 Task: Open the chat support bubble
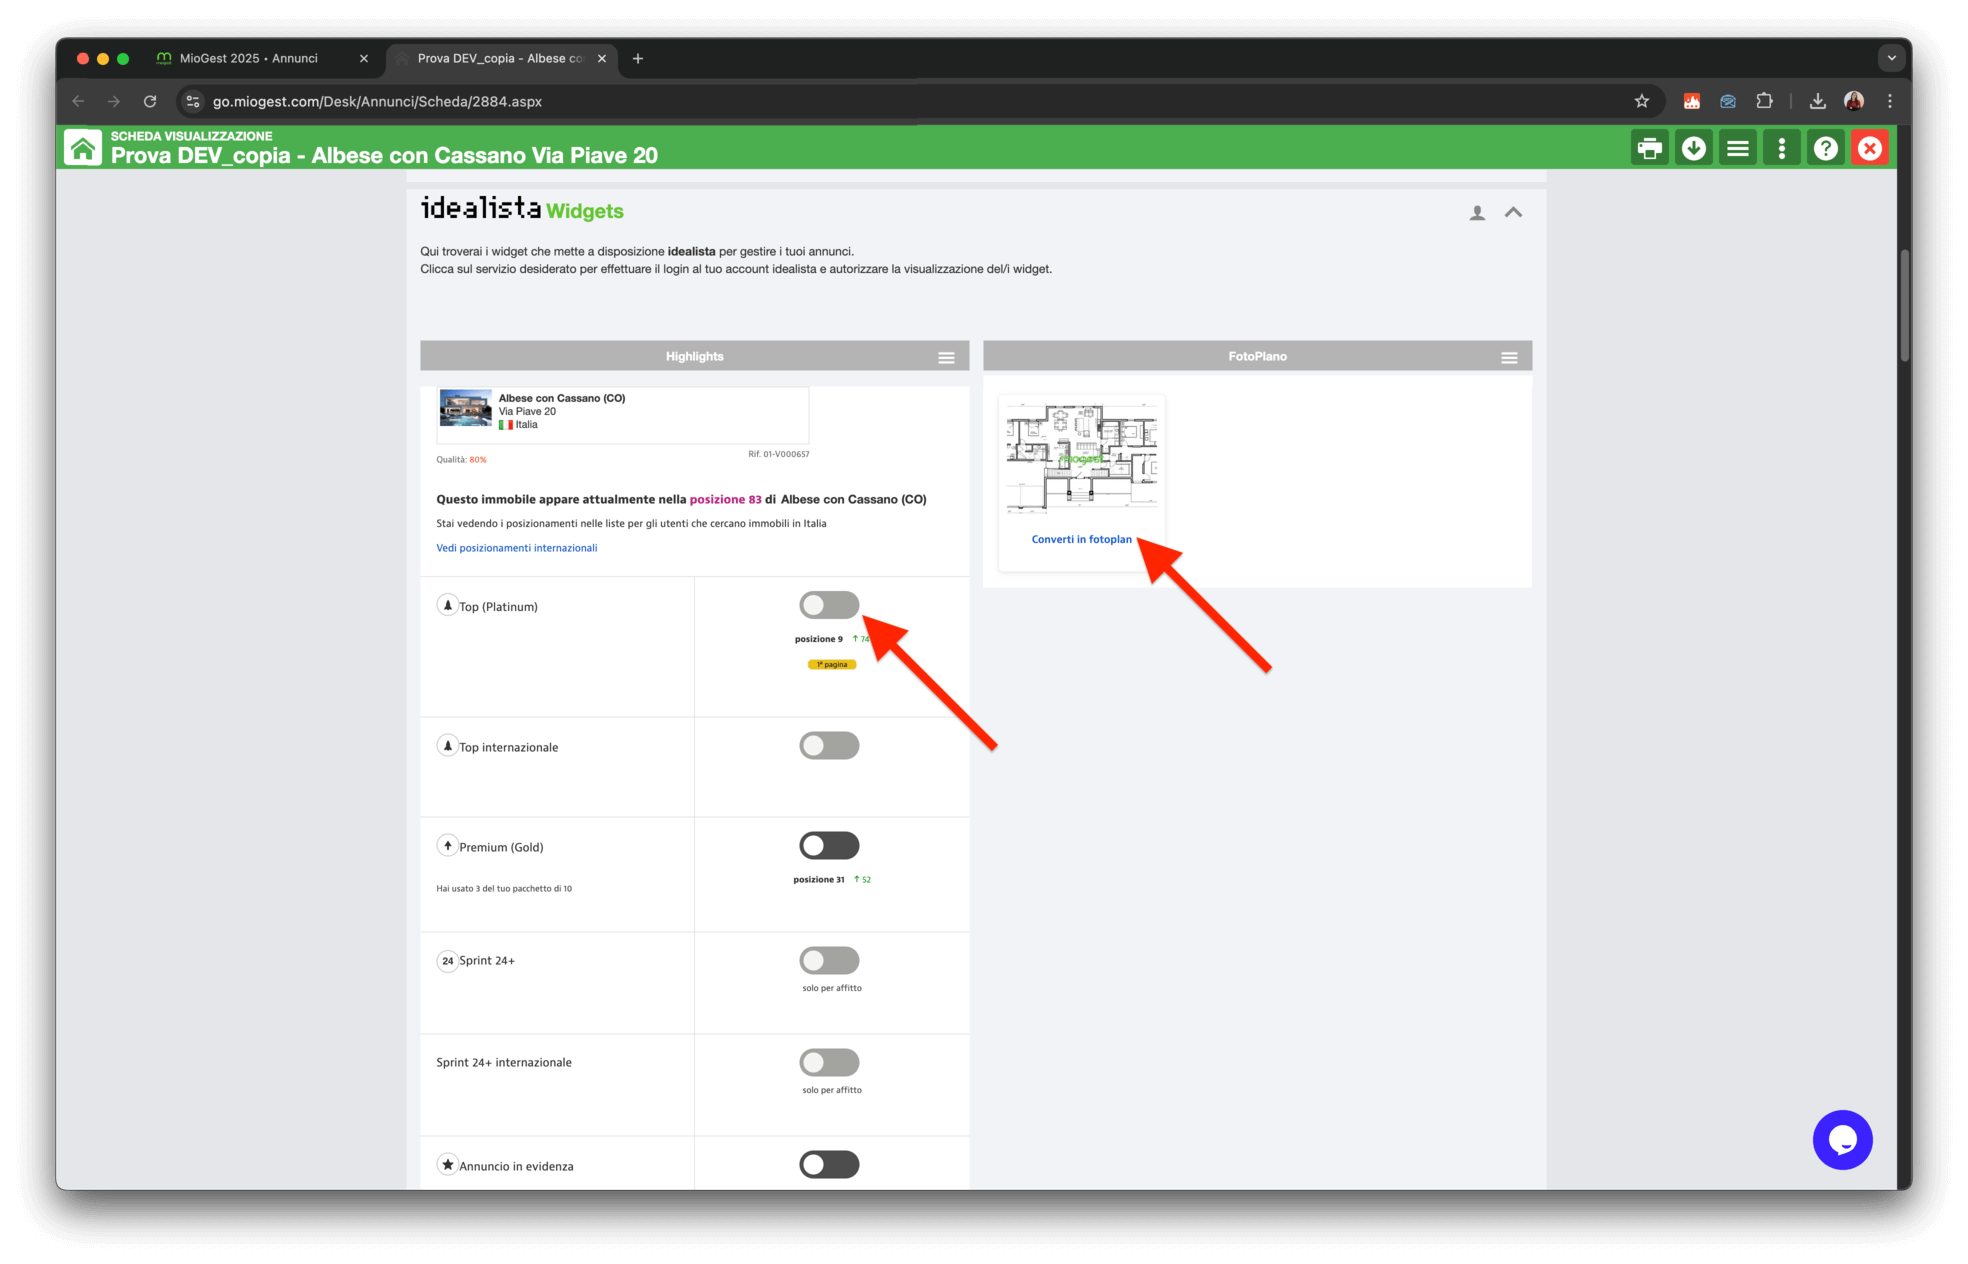click(1842, 1140)
